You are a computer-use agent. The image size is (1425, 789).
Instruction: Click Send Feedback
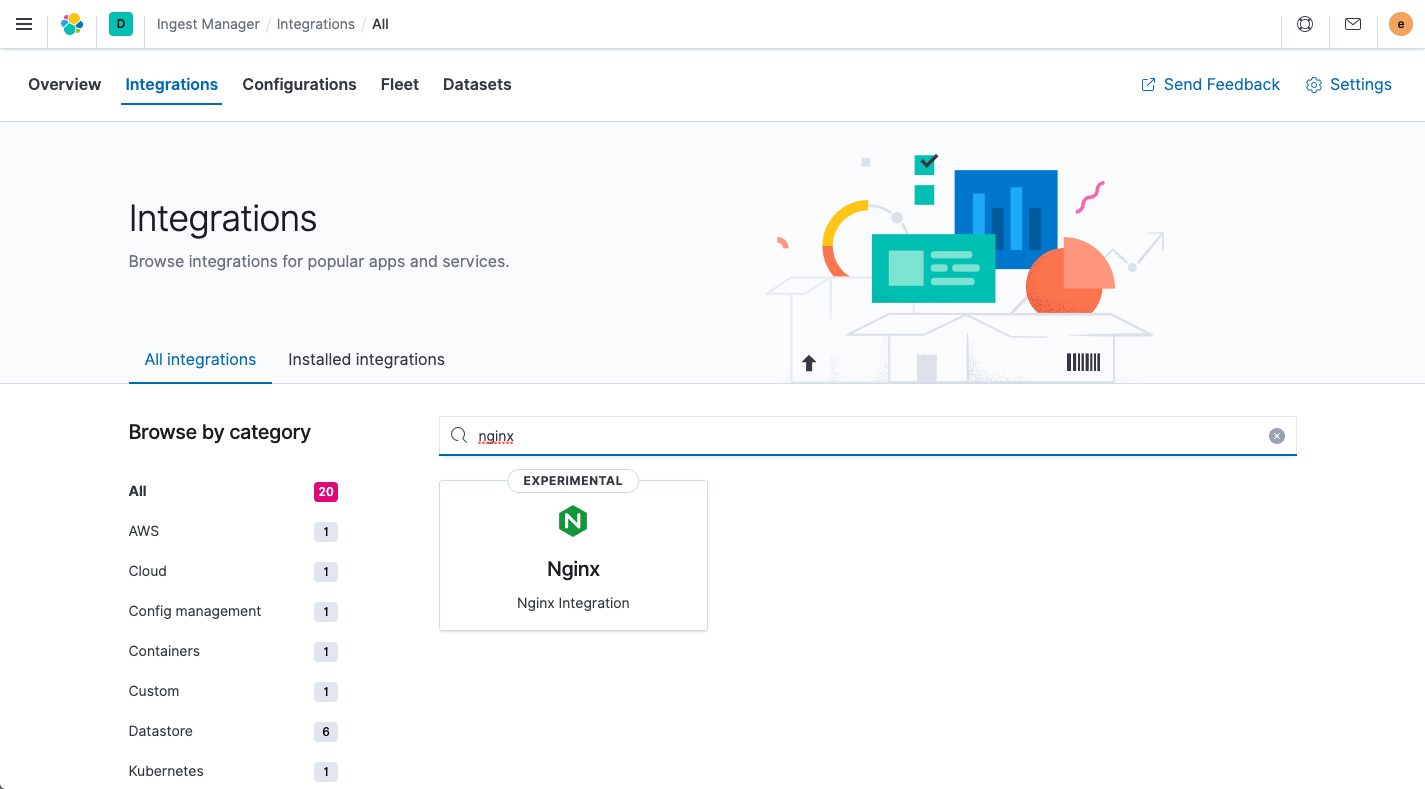pos(1210,84)
